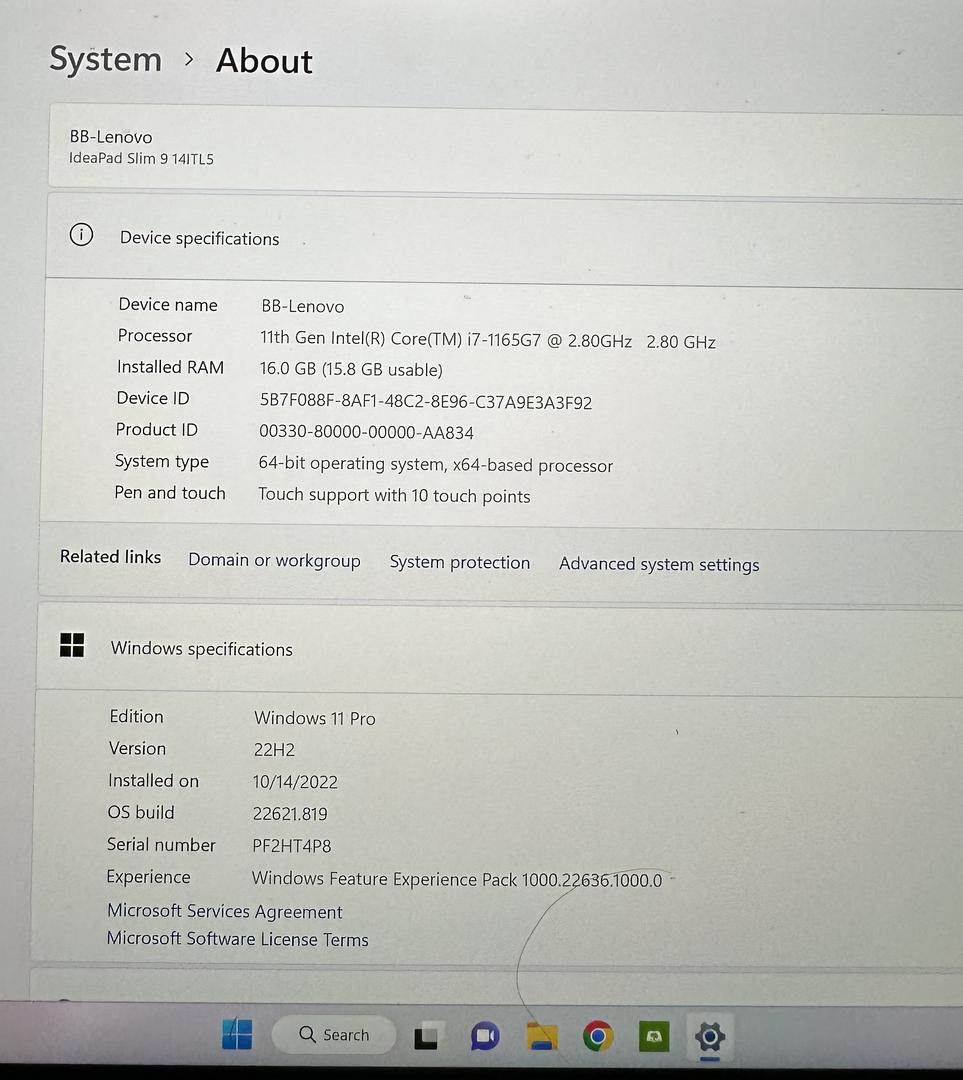
Task: Open File Explorer from the taskbar
Action: pos(541,1036)
